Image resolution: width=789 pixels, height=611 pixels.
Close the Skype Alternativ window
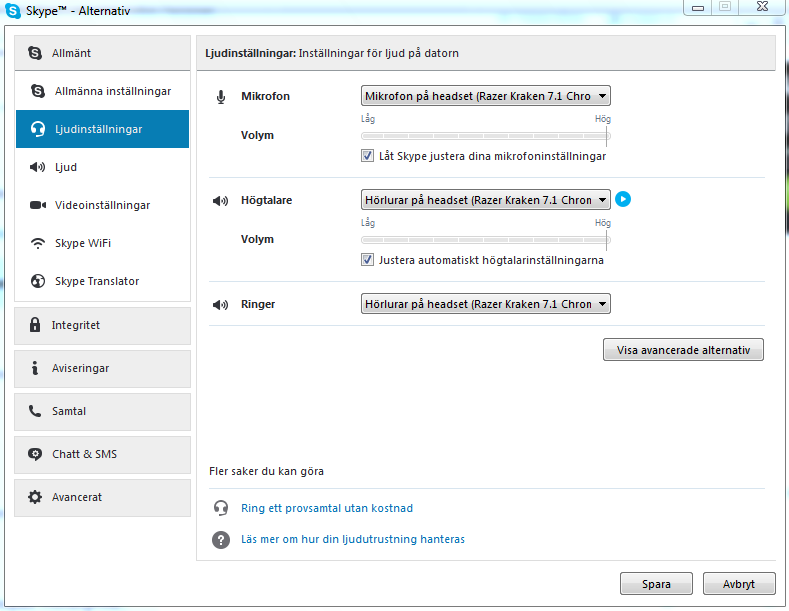click(762, 7)
